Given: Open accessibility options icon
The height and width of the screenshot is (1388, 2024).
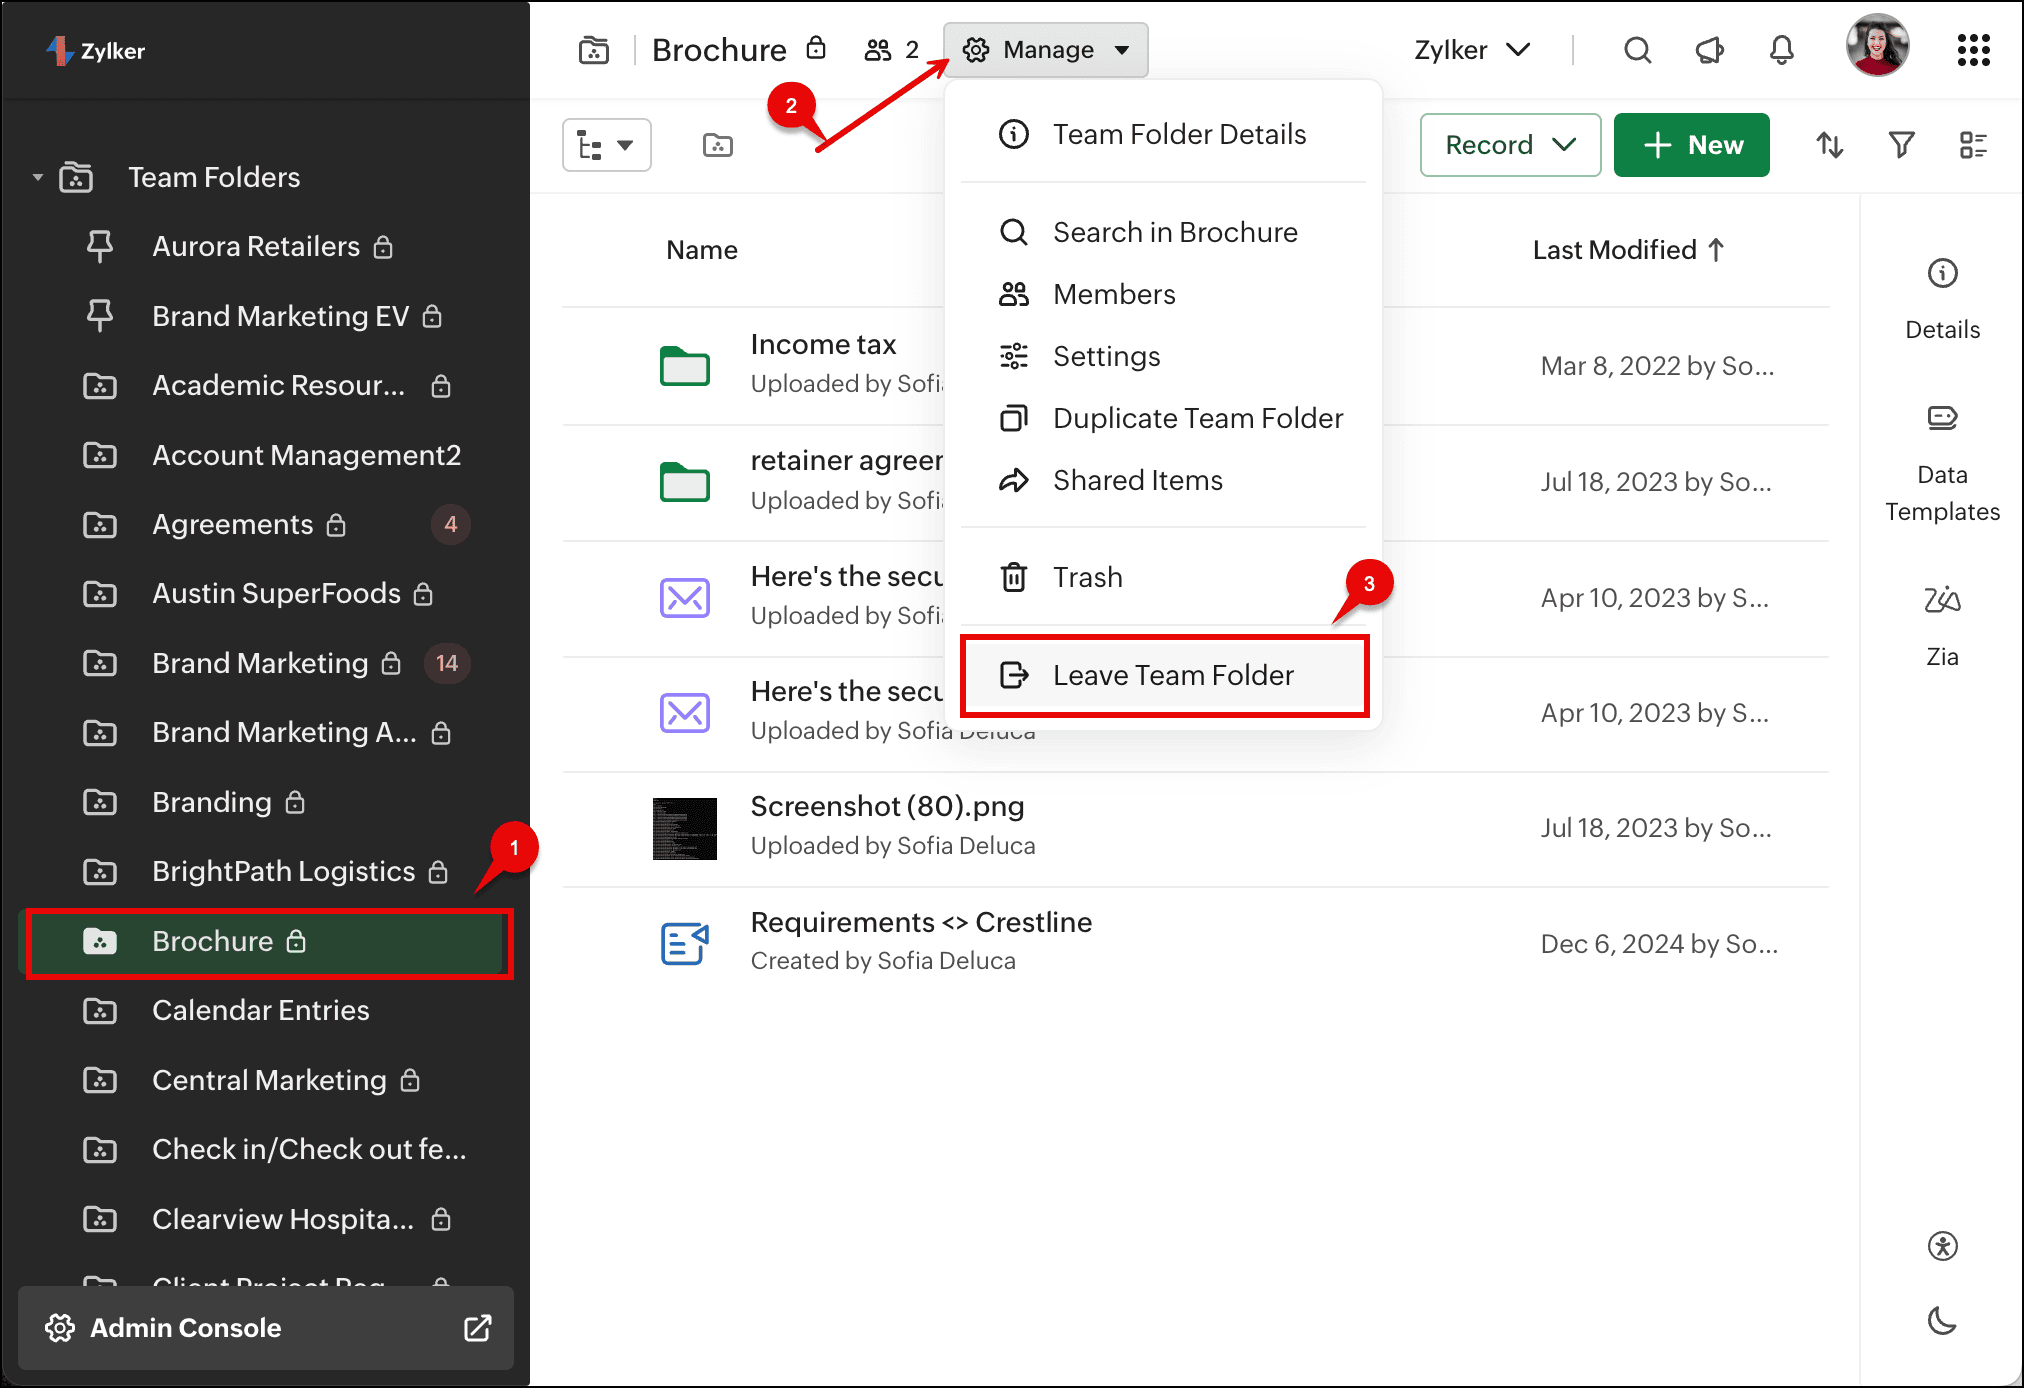Looking at the screenshot, I should (x=1942, y=1246).
